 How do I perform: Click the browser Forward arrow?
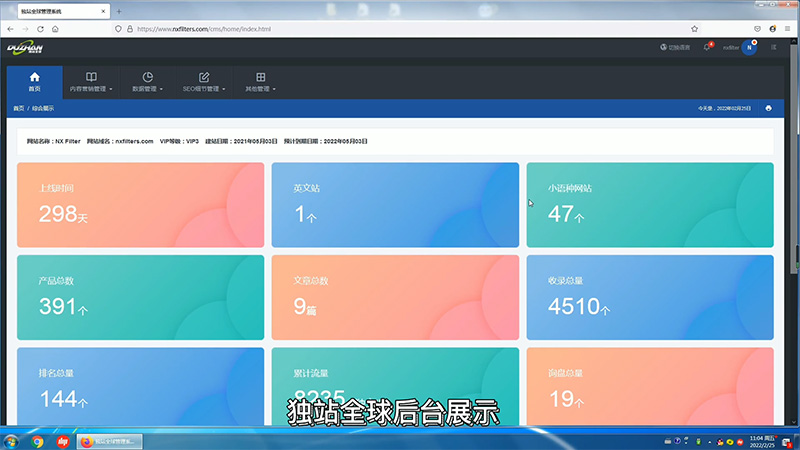point(25,29)
